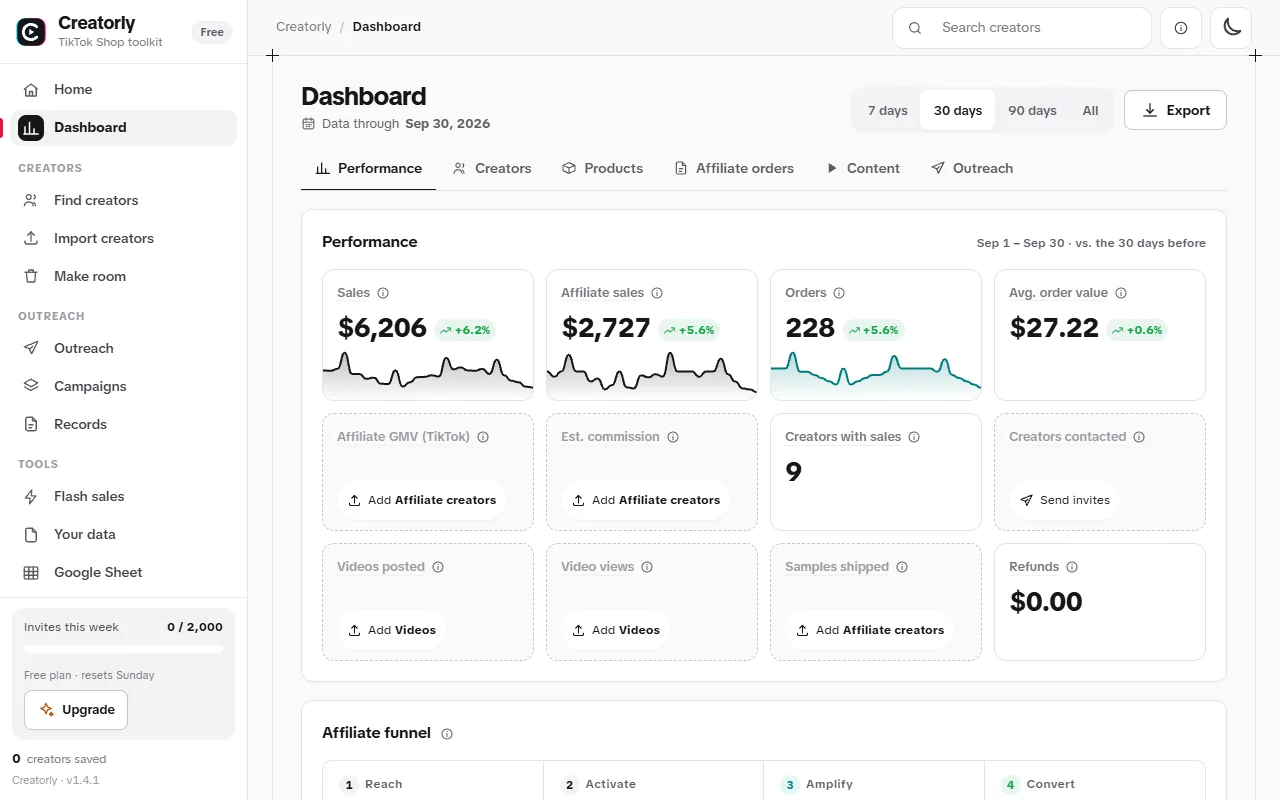This screenshot has width=1280, height=800.
Task: Click Creatorly breadcrumb link
Action: (x=304, y=27)
